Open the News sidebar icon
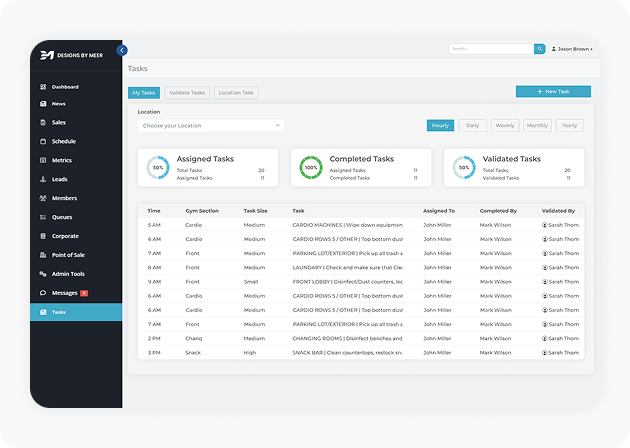Screen dimensions: 630x448 coord(43,104)
